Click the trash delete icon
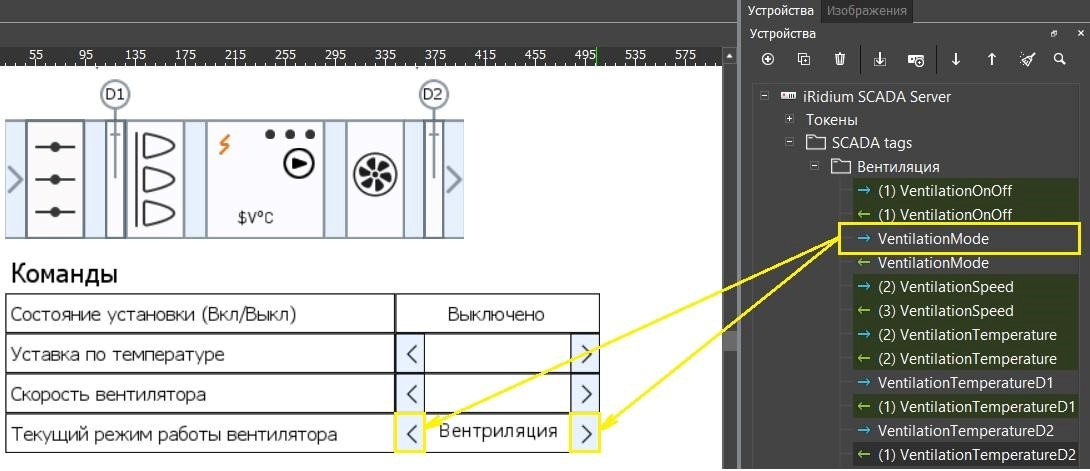The image size is (1090, 471). point(840,60)
